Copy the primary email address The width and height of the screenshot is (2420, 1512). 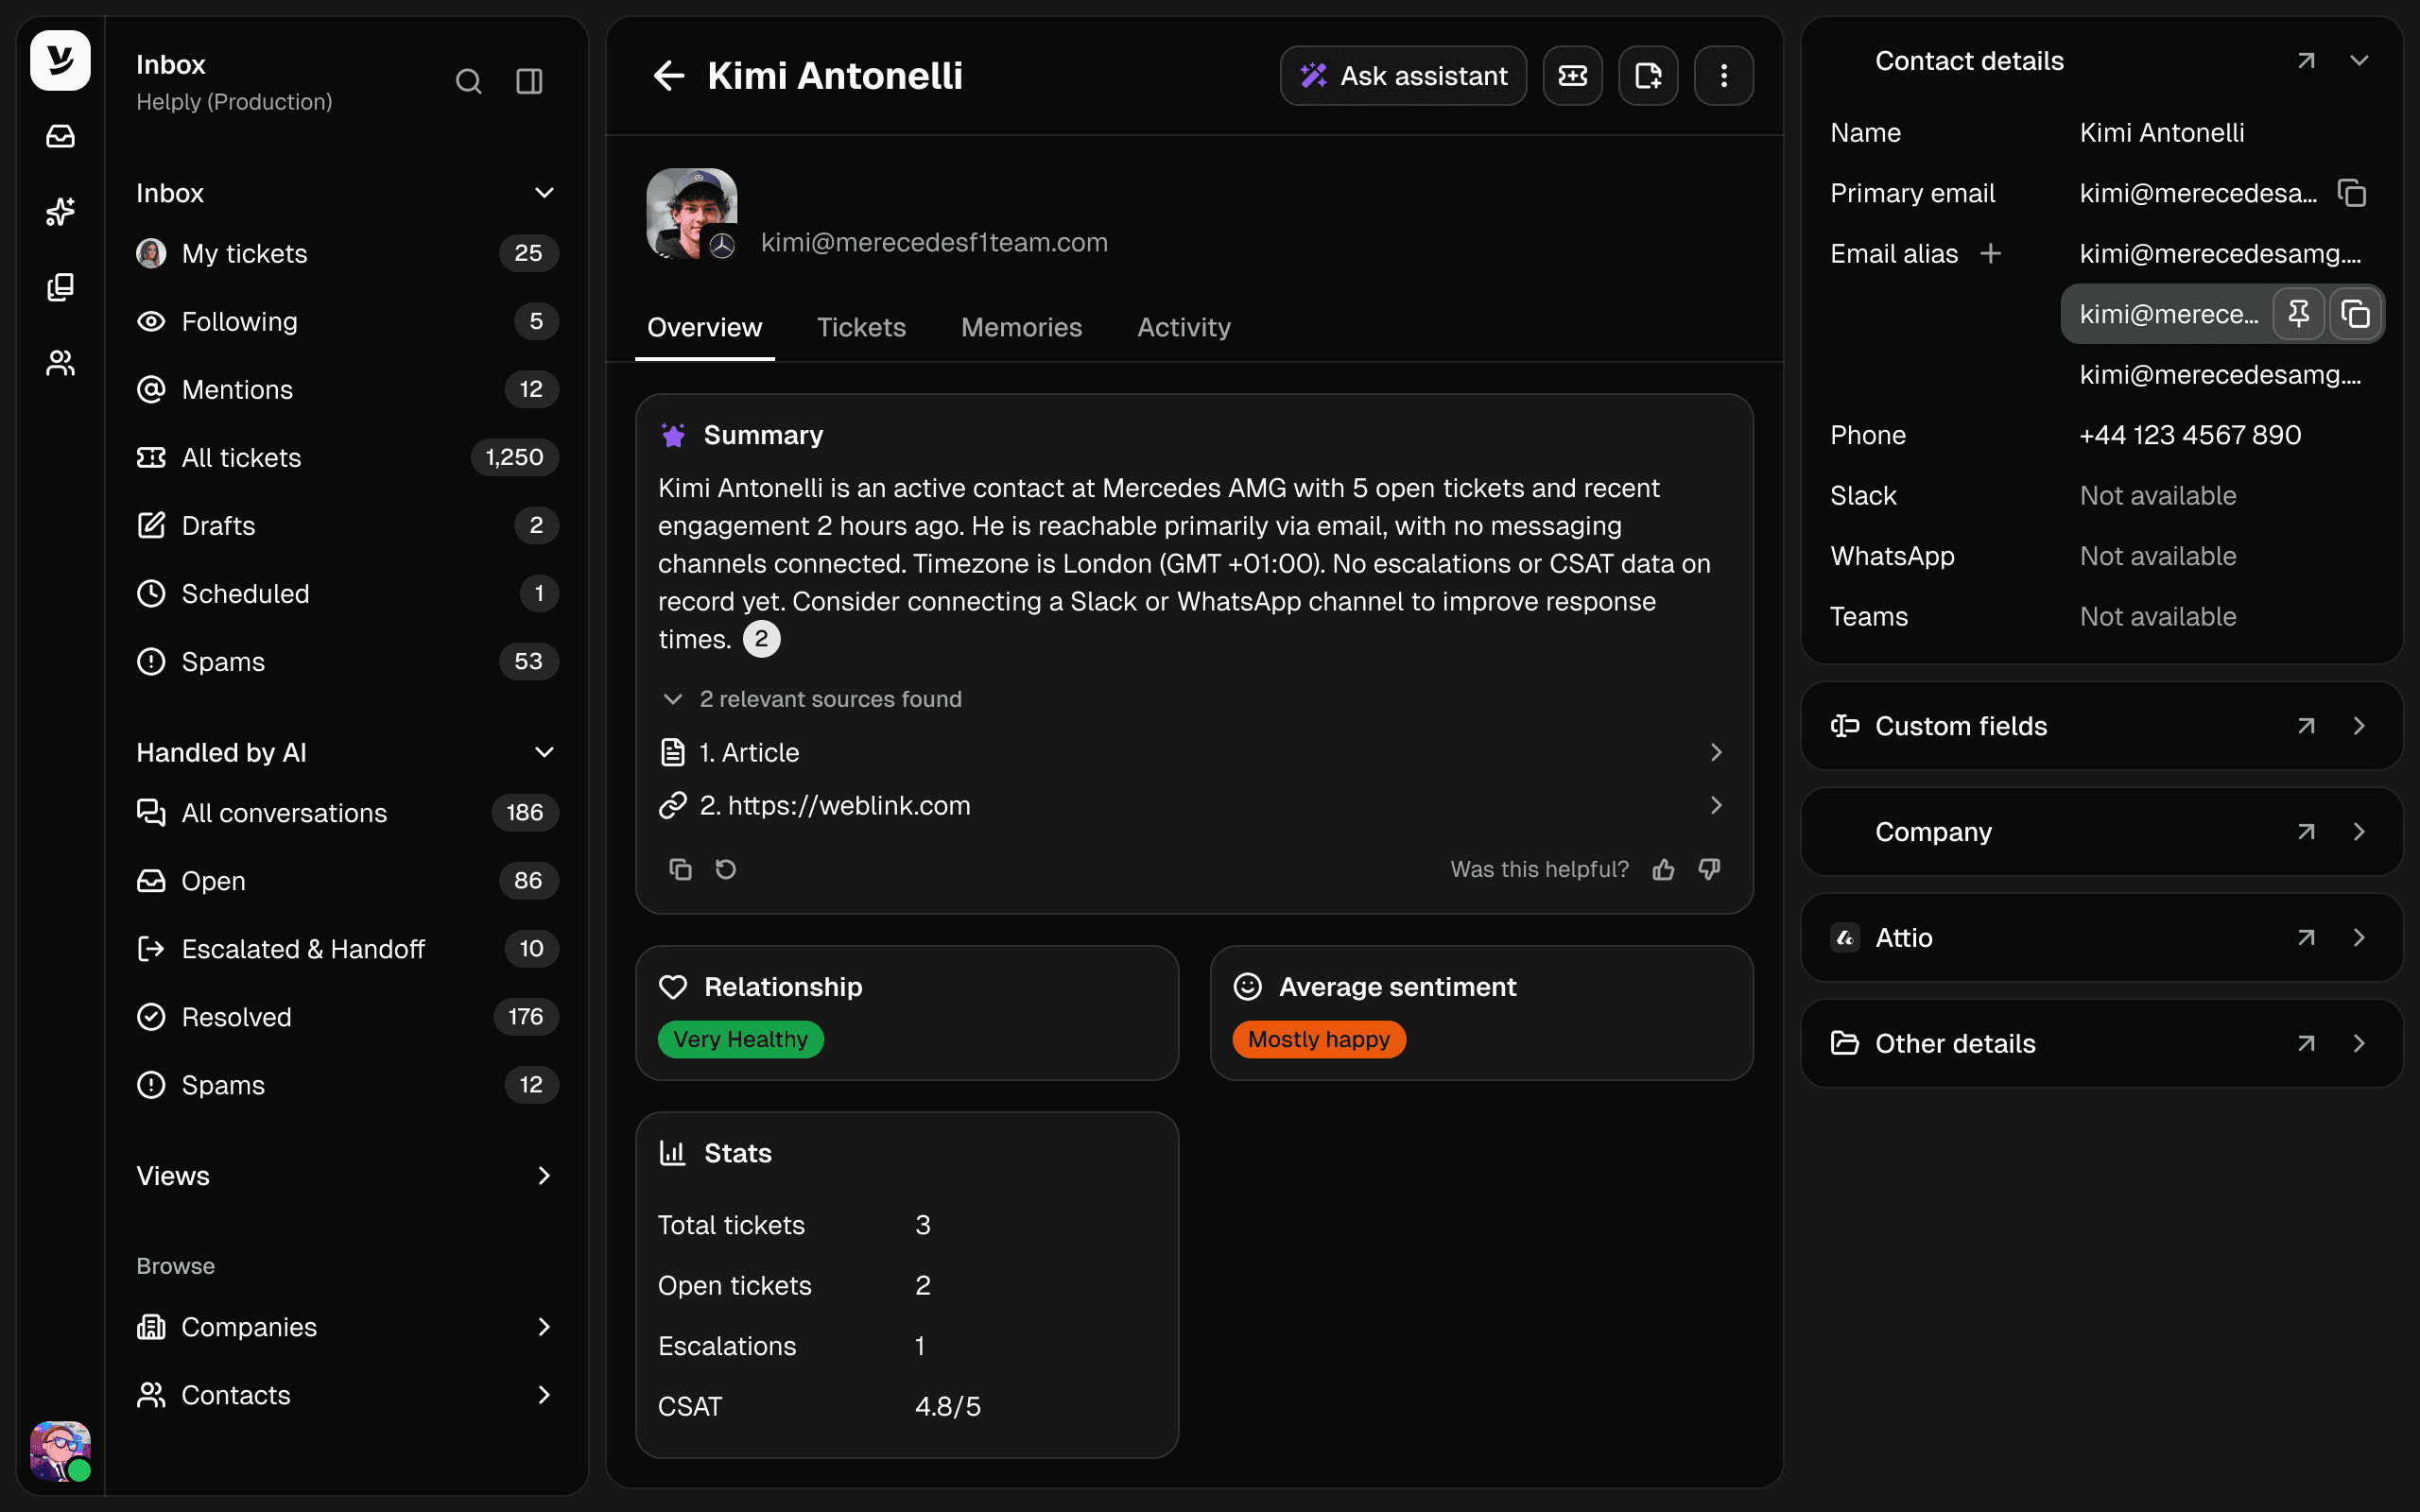pos(2352,193)
